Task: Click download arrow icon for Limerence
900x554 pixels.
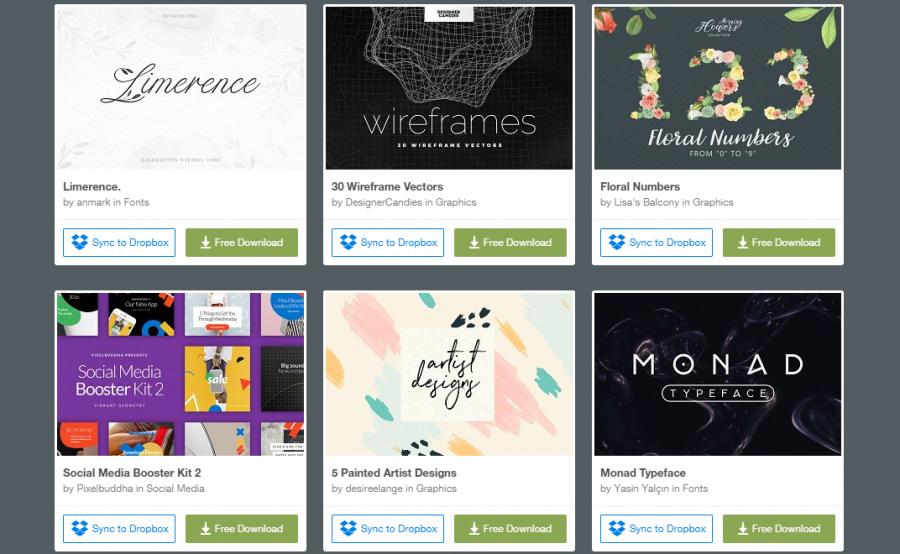Action: [x=205, y=243]
